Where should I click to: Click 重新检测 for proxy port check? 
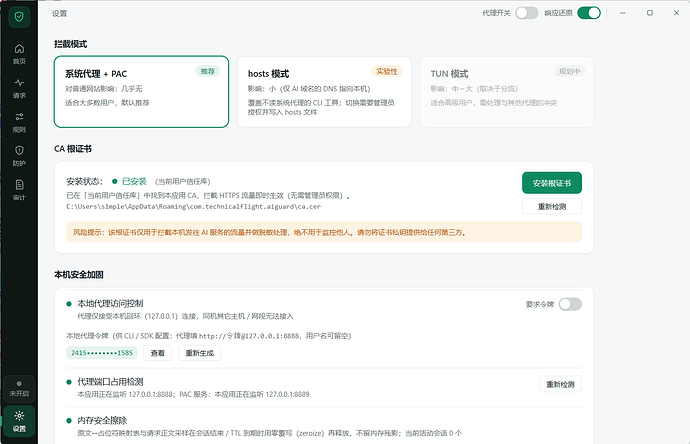560,384
